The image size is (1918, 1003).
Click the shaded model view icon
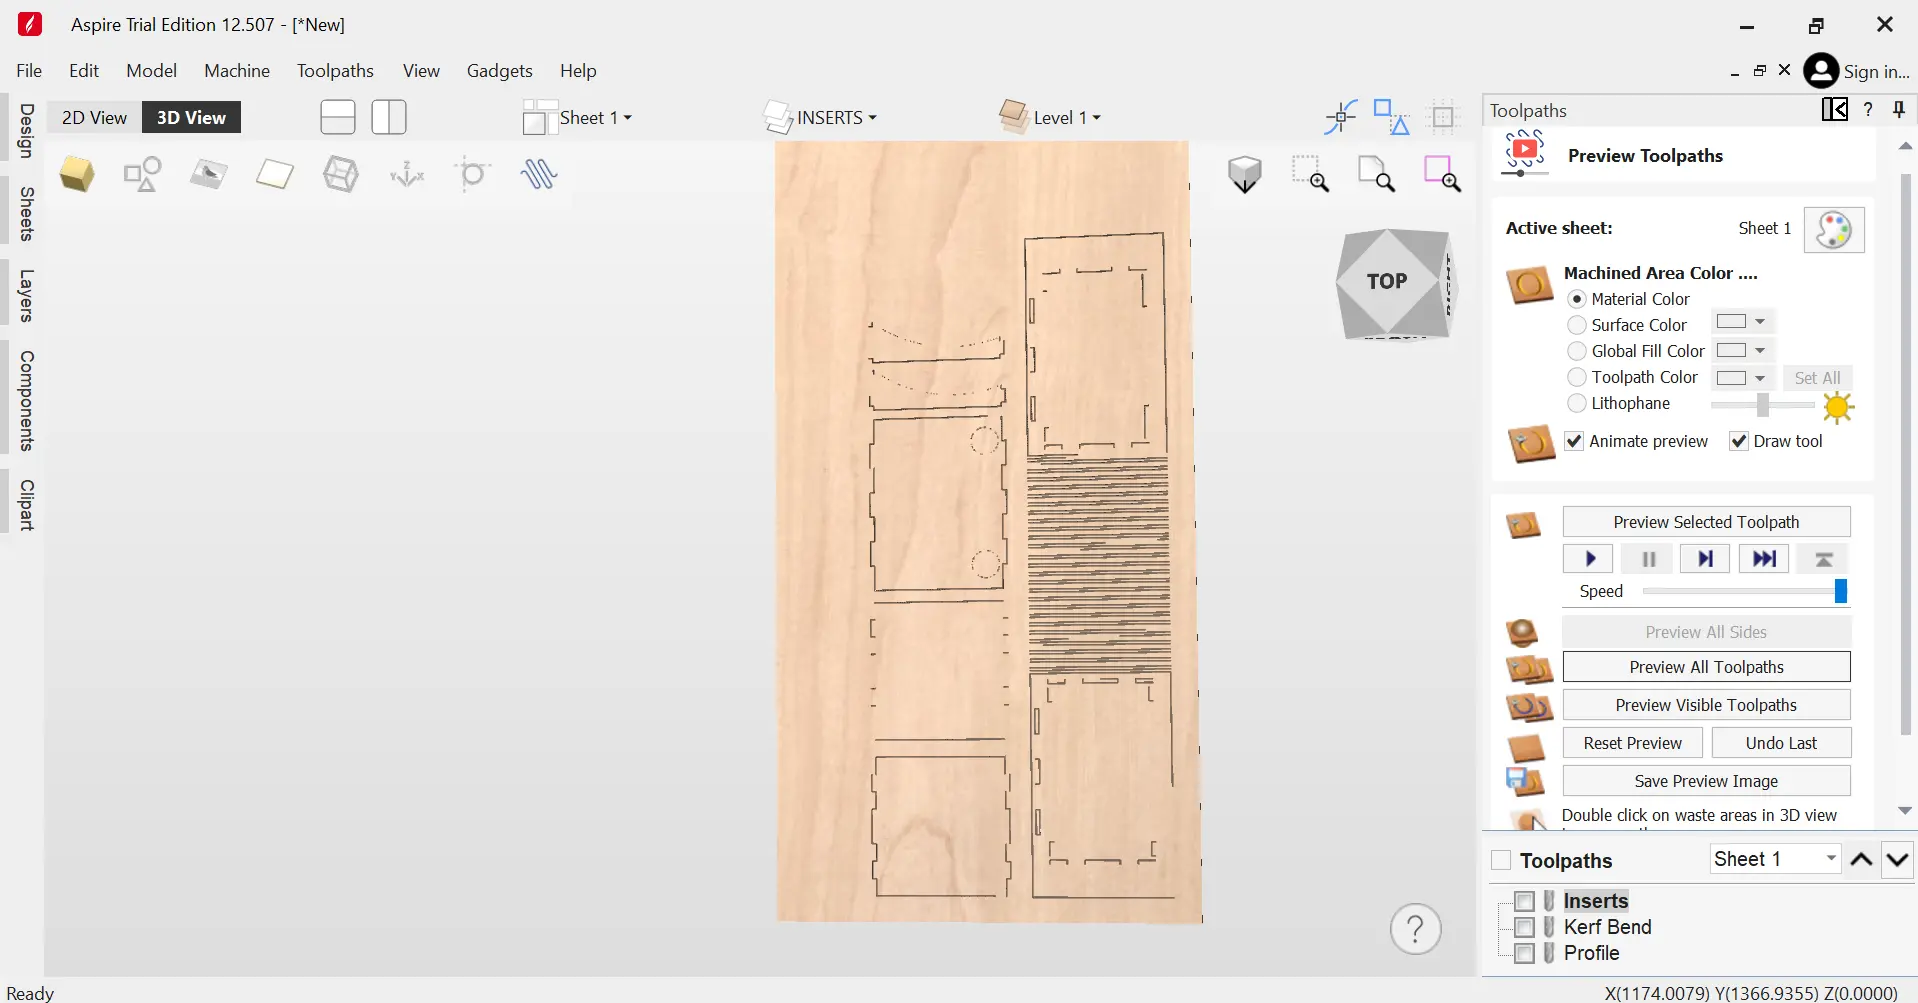[x=1245, y=174]
